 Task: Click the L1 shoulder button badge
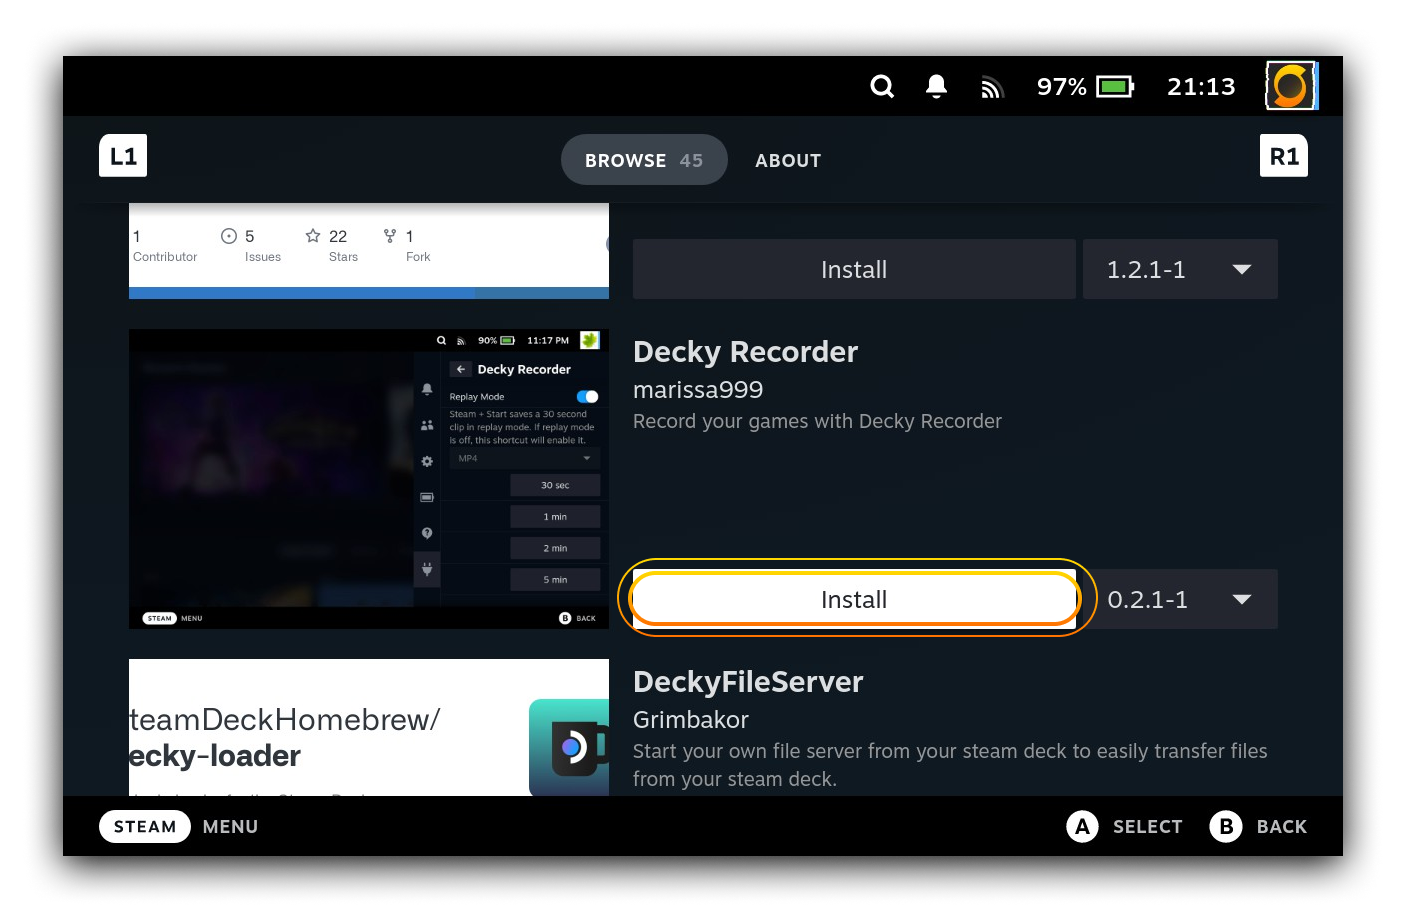123,156
